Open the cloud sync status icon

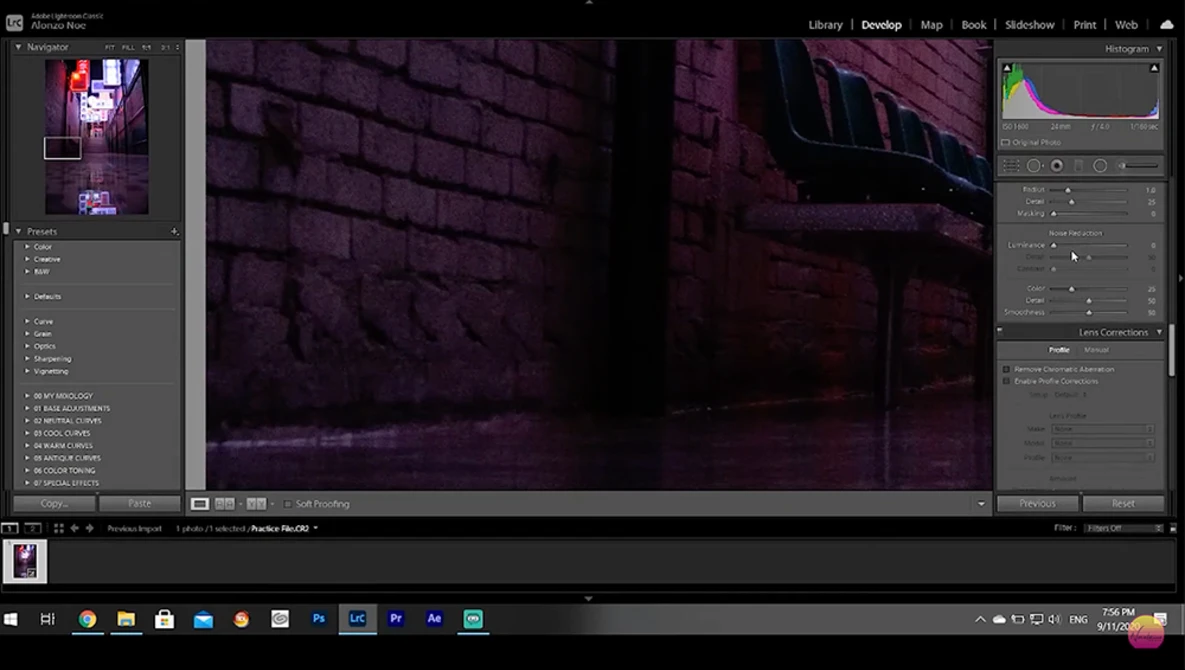[x=1167, y=25]
